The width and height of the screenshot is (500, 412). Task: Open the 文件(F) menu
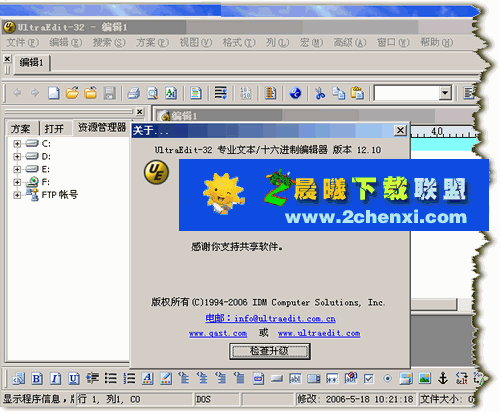coord(23,42)
